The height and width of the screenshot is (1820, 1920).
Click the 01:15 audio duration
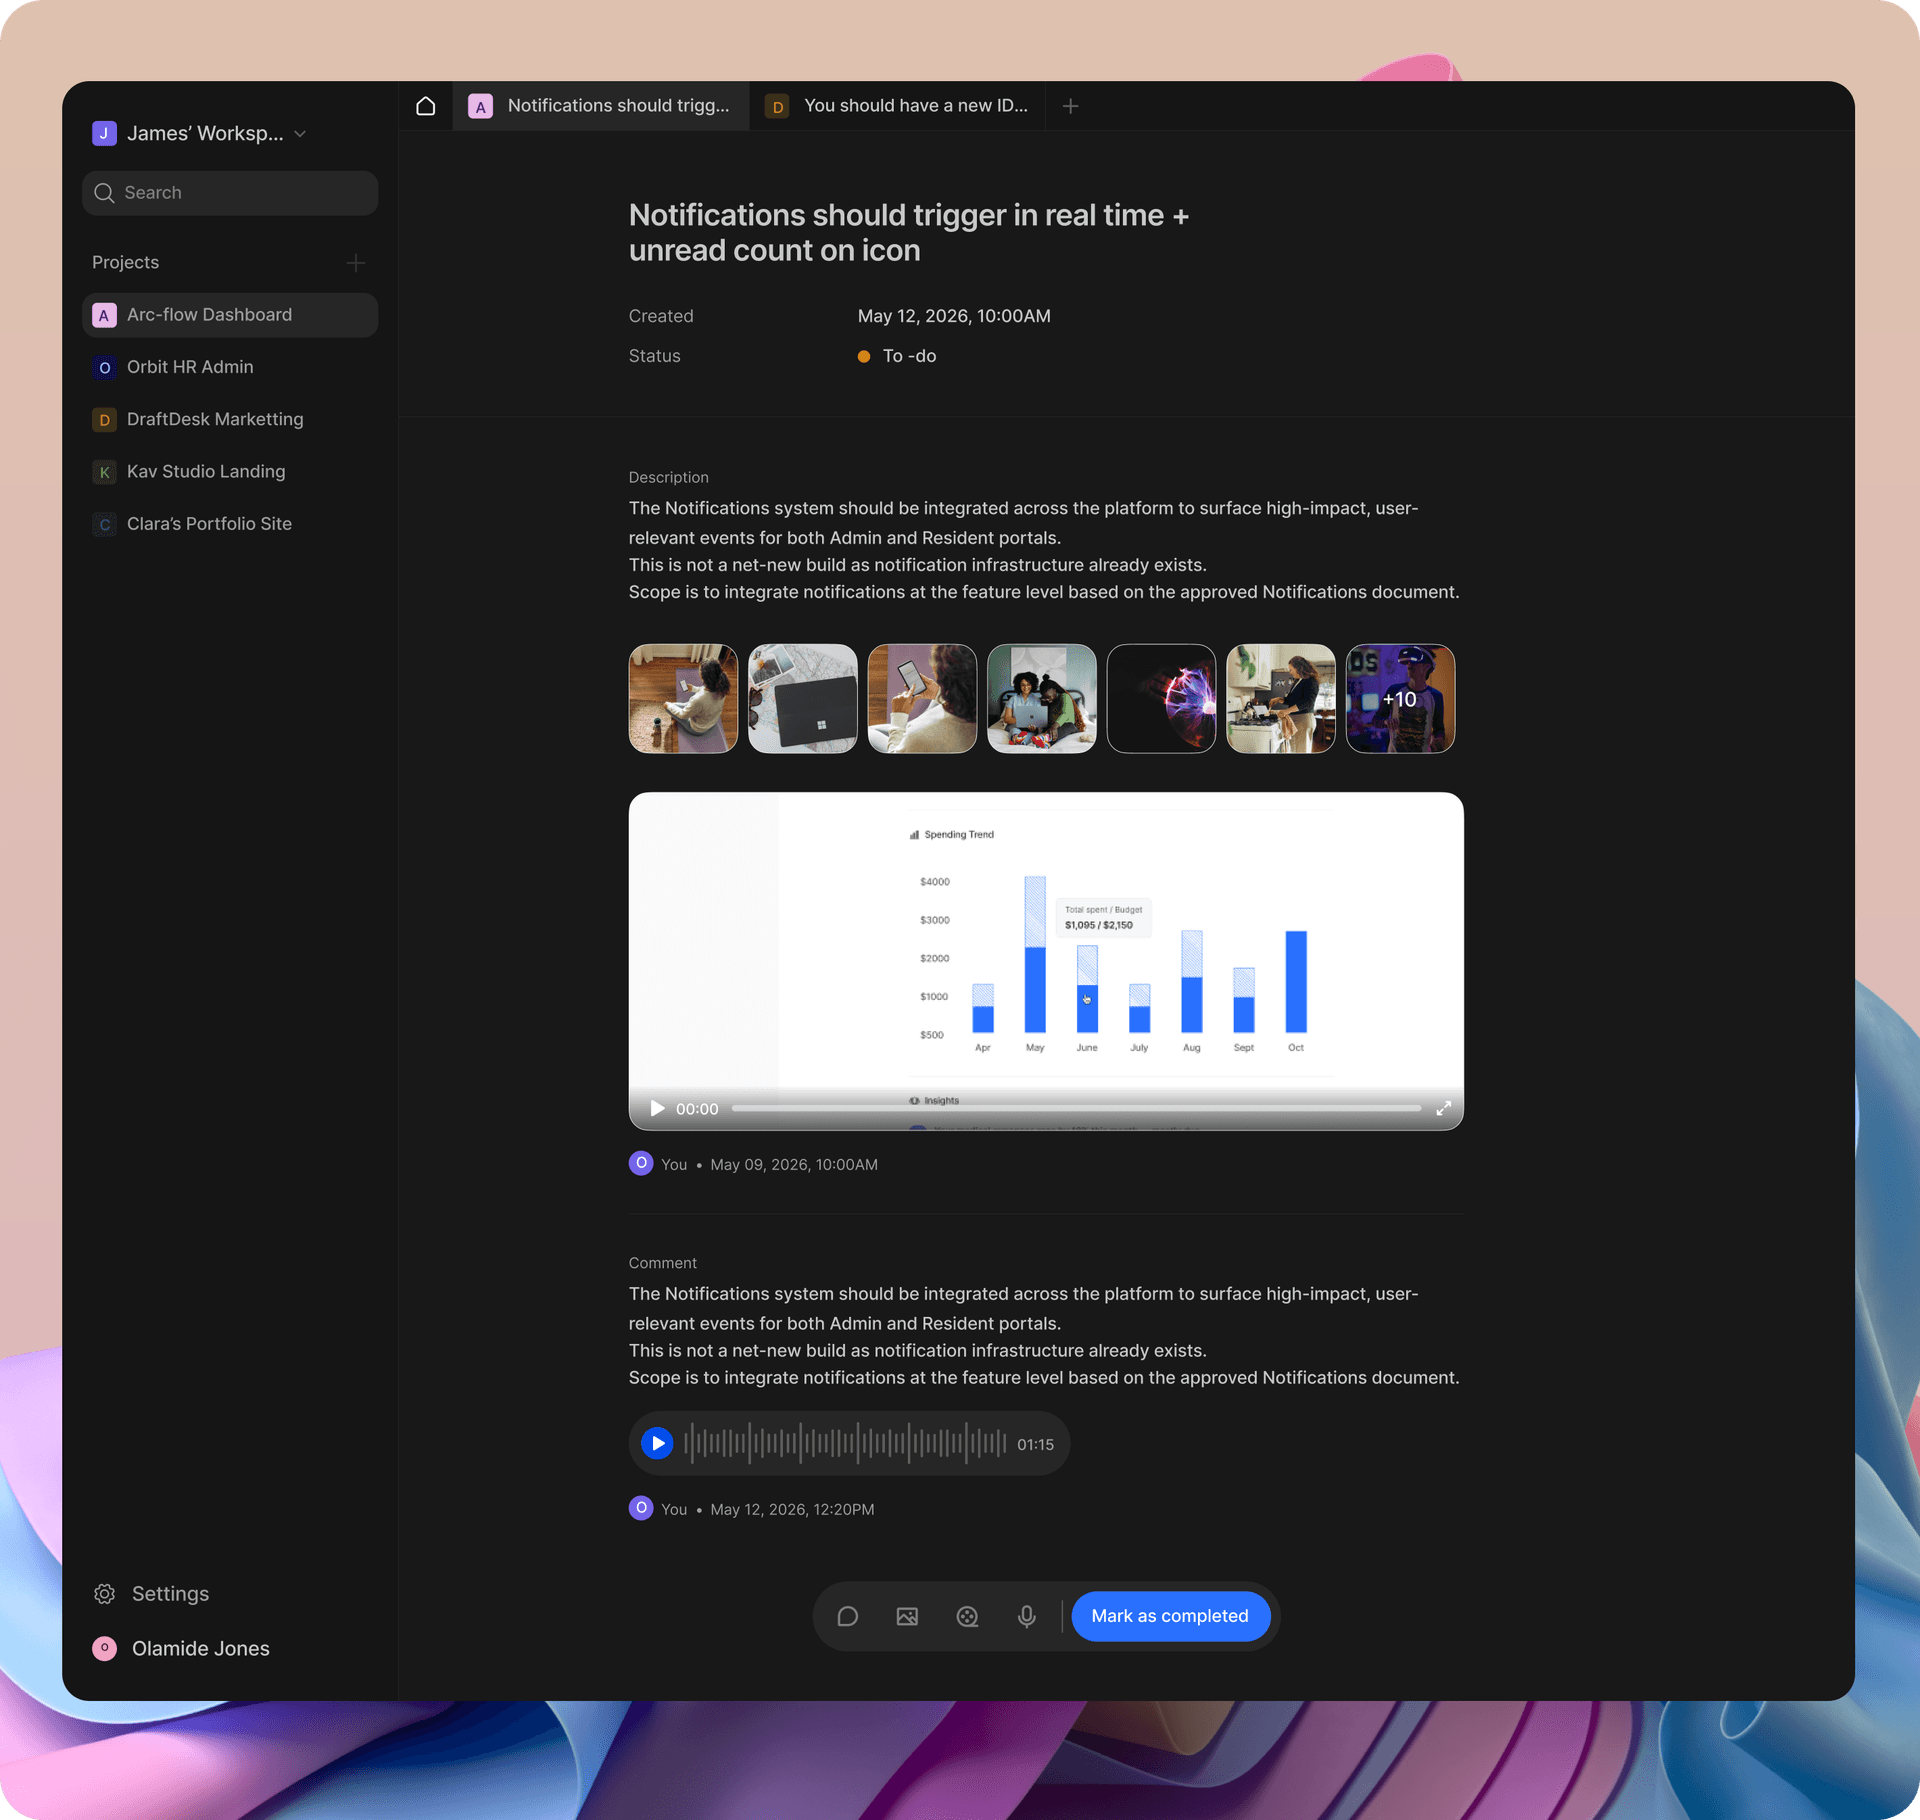[x=1035, y=1445]
